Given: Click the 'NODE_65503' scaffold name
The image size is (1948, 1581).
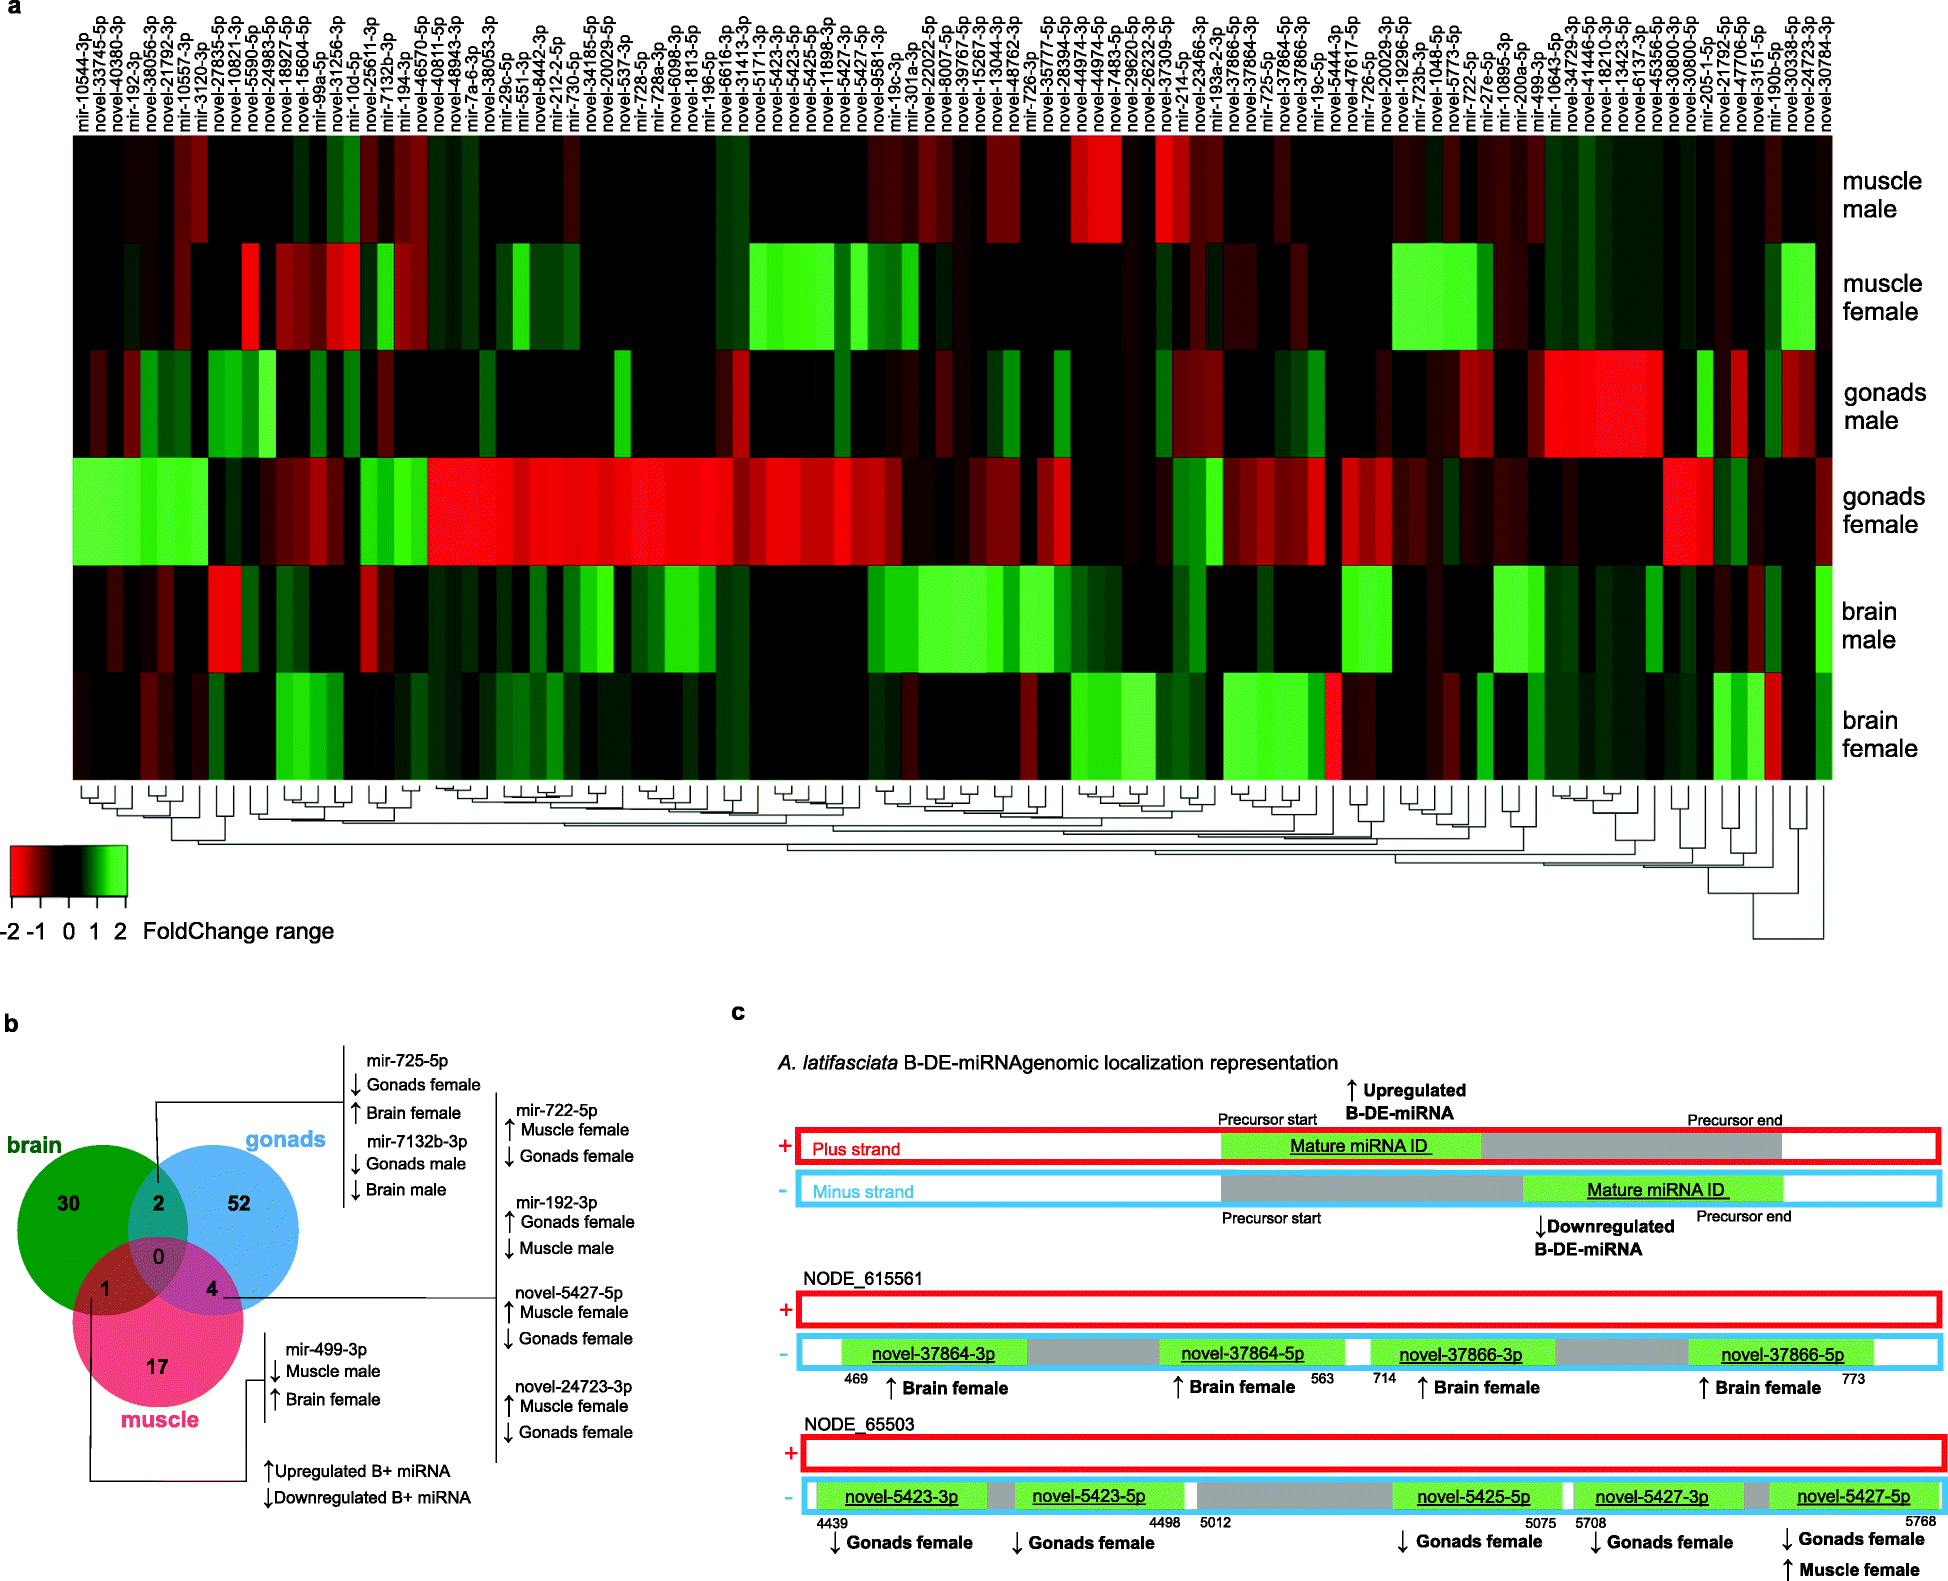Looking at the screenshot, I should pos(859,1424).
